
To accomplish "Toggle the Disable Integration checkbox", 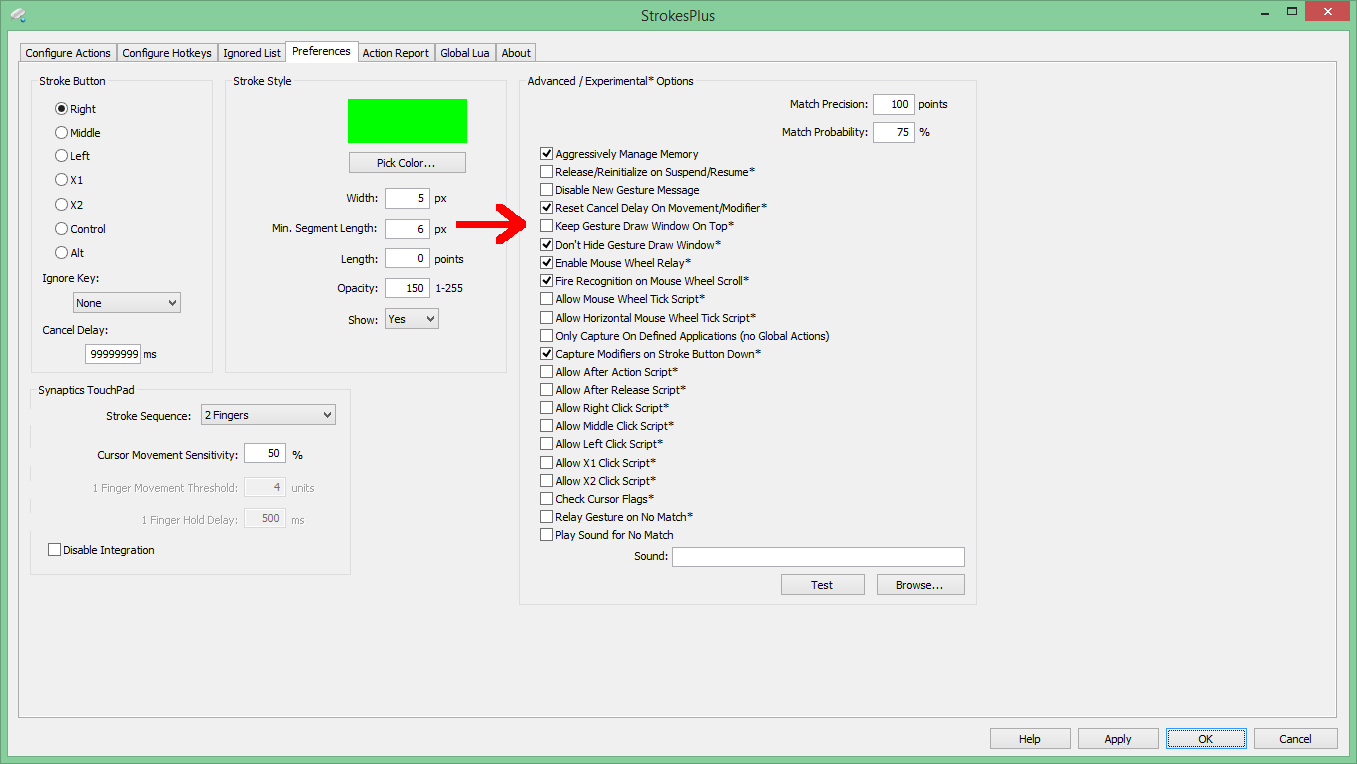I will click(x=55, y=550).
